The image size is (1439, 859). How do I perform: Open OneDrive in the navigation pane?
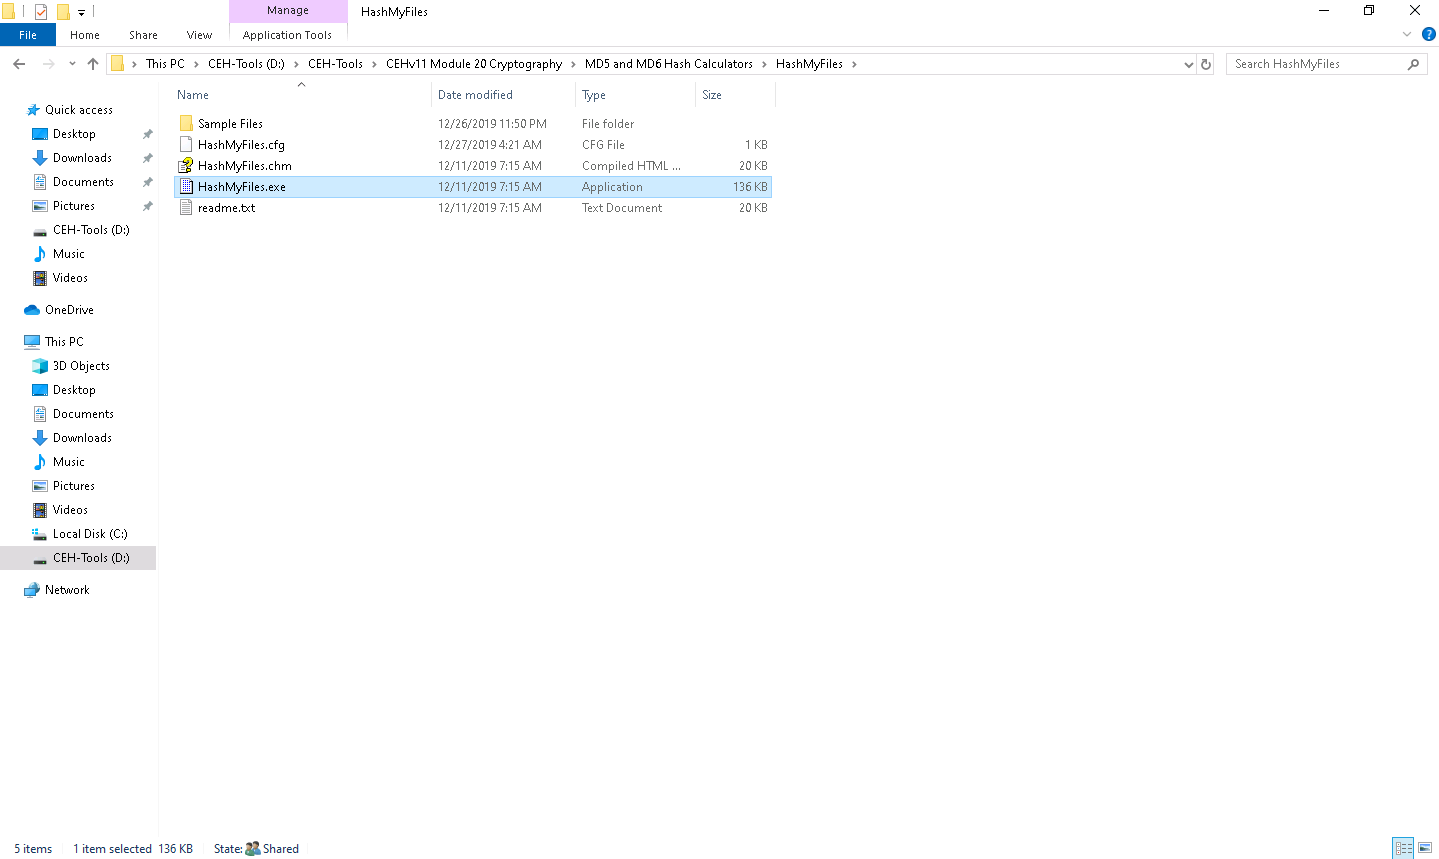(x=69, y=310)
